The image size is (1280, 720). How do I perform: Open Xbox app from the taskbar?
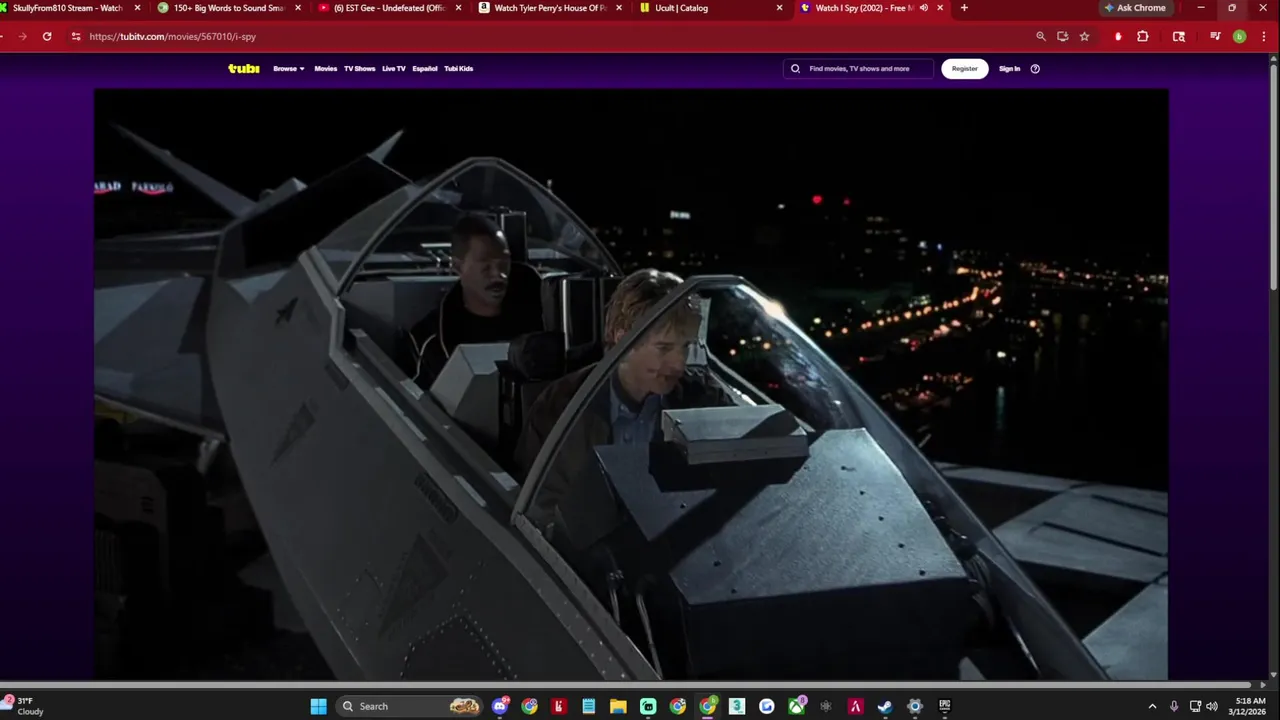tap(796, 706)
